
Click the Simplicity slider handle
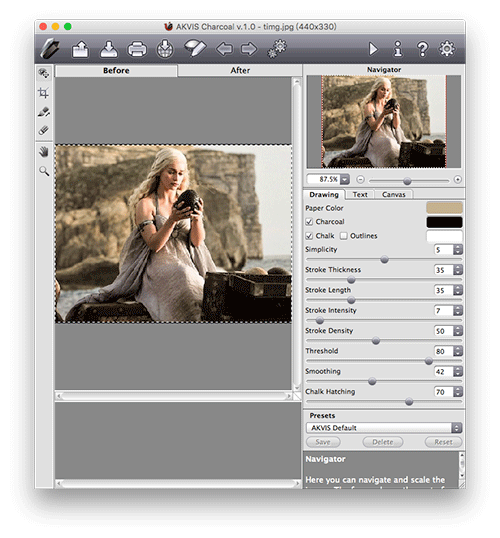point(384,259)
